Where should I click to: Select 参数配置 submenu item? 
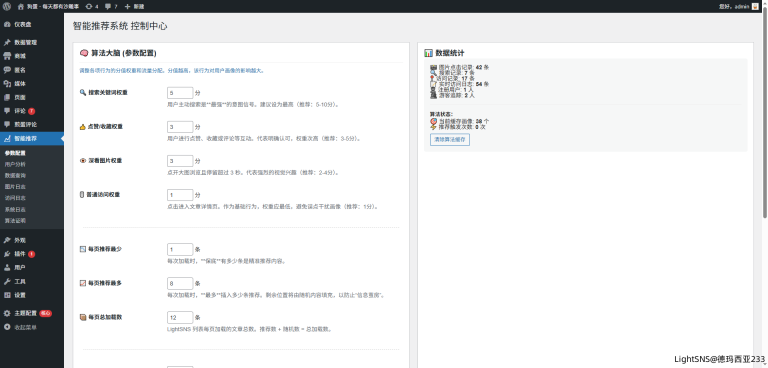(x=15, y=153)
